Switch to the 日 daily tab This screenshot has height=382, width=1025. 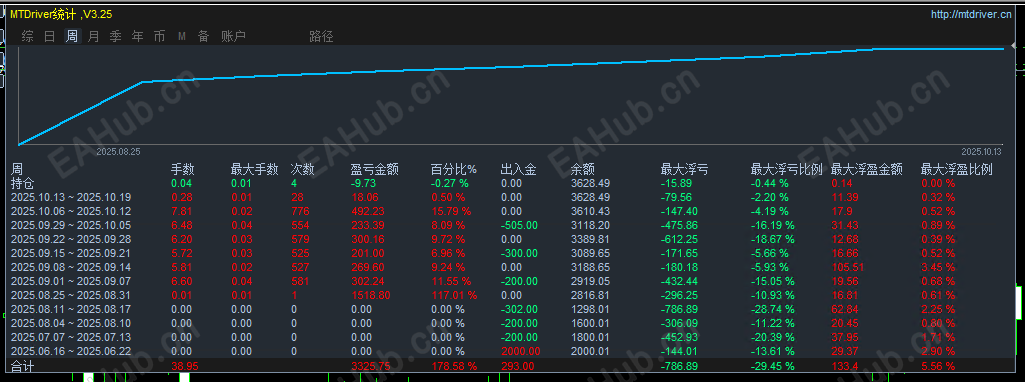50,37
